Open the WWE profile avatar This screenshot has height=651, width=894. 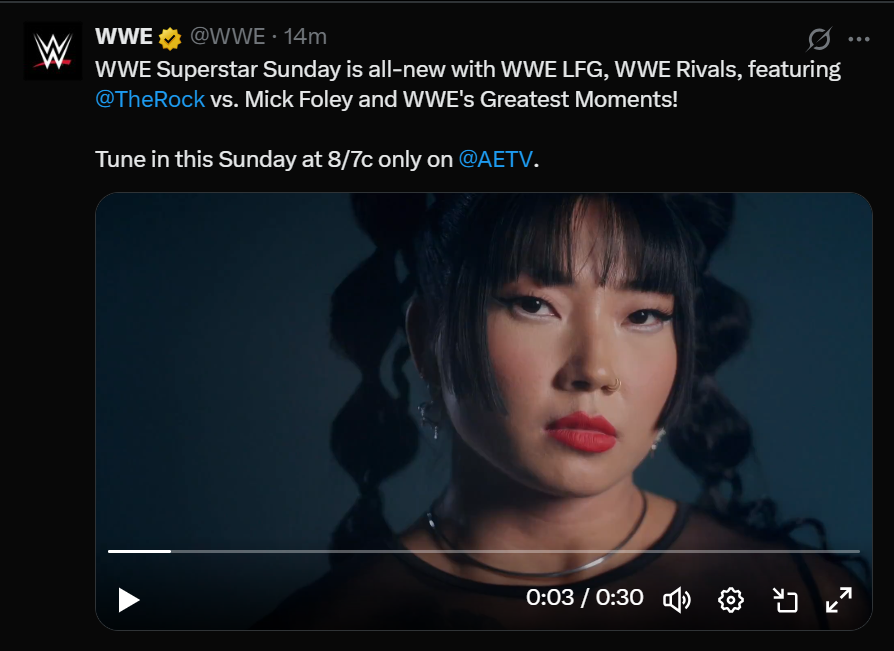(52, 51)
